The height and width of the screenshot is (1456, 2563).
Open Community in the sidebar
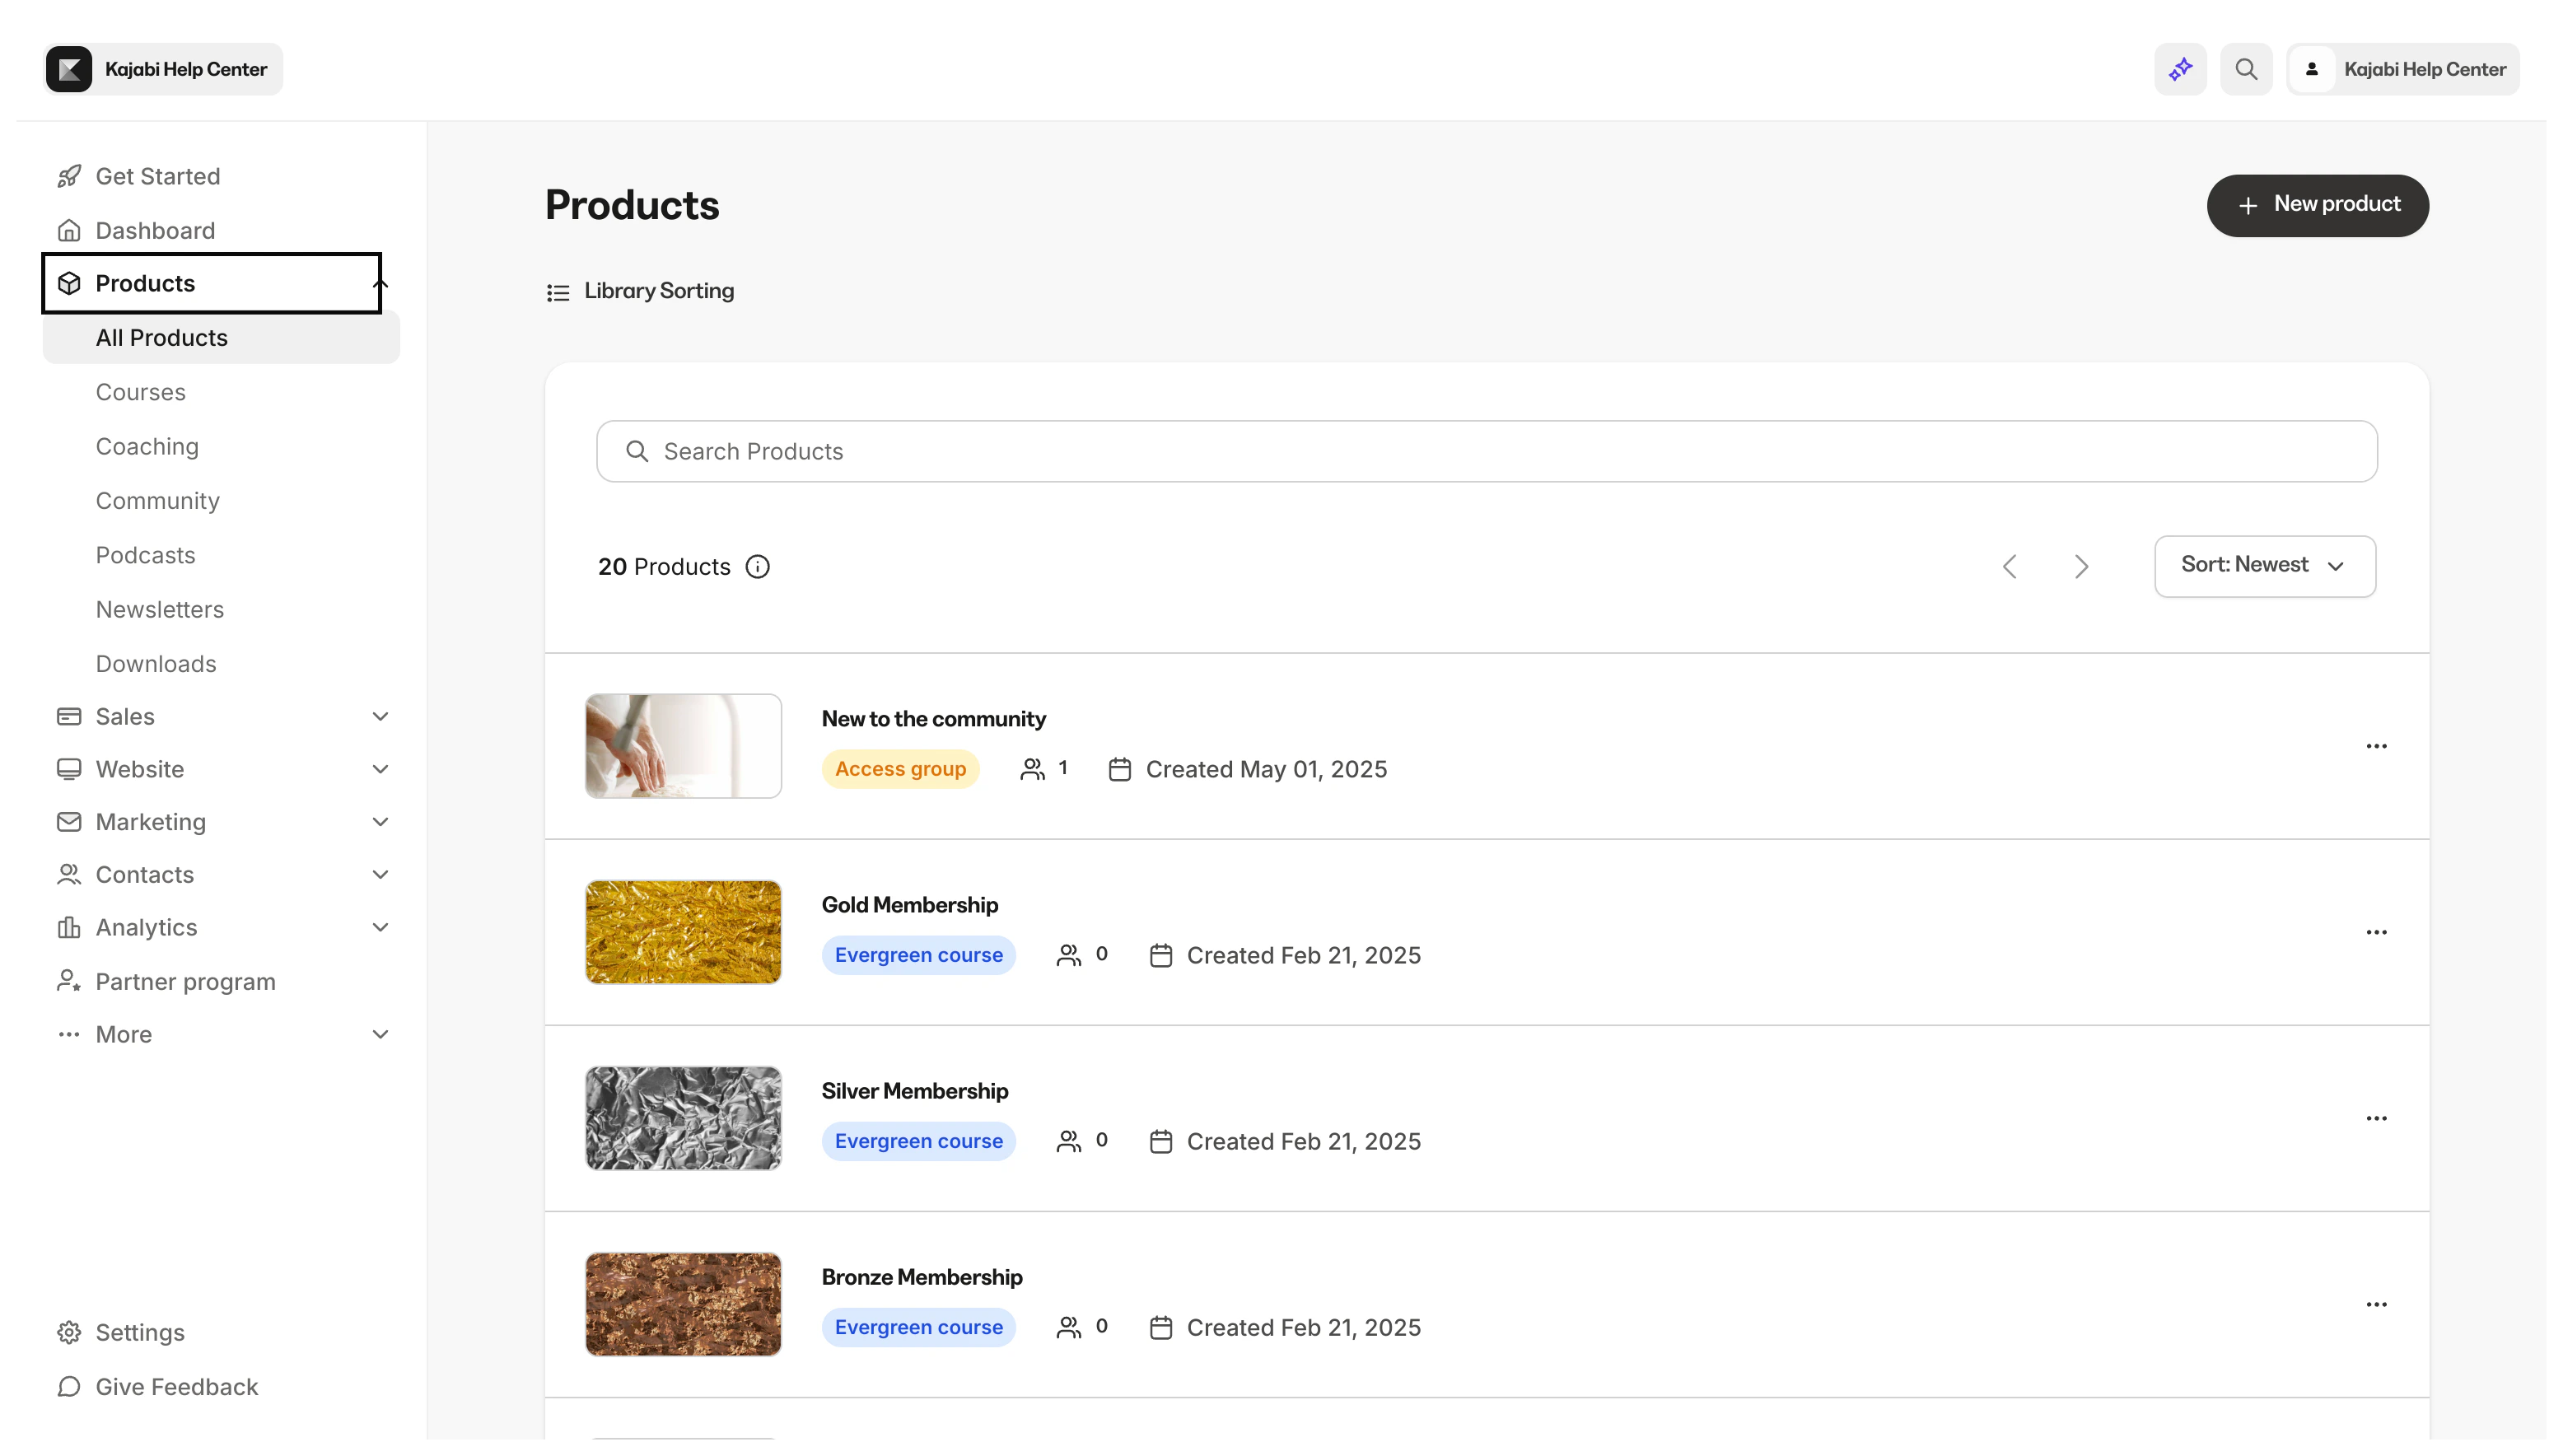coord(157,501)
